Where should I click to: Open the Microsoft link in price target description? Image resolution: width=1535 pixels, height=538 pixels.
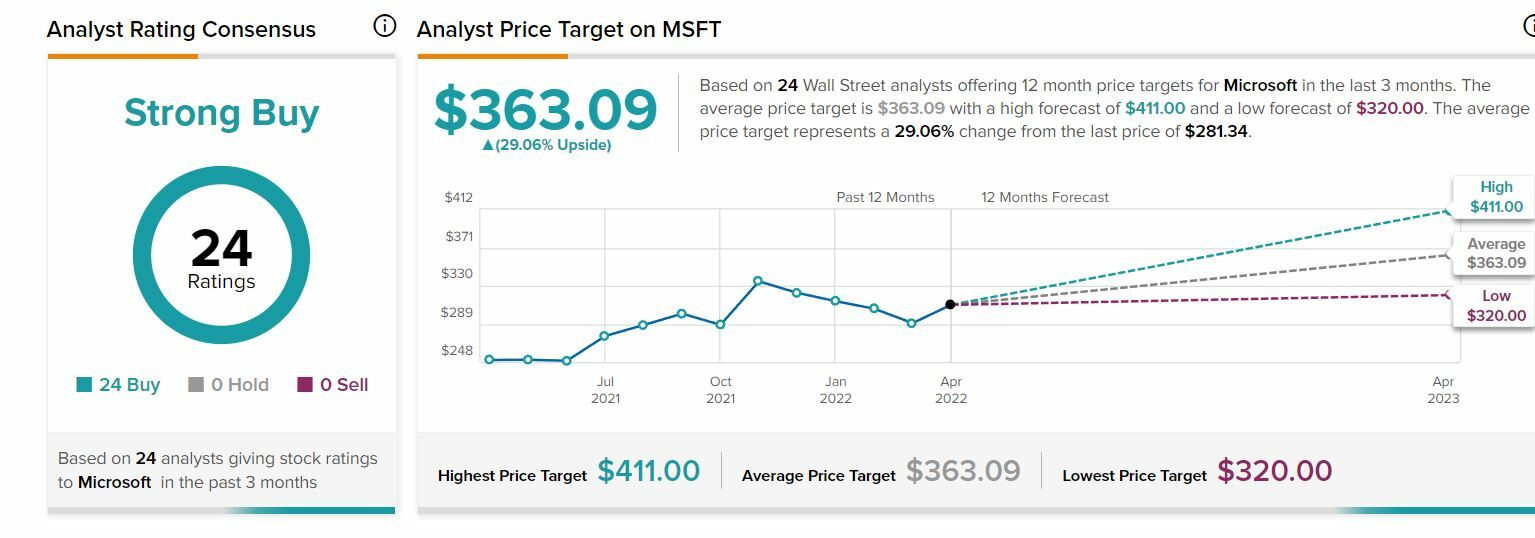pos(1260,85)
